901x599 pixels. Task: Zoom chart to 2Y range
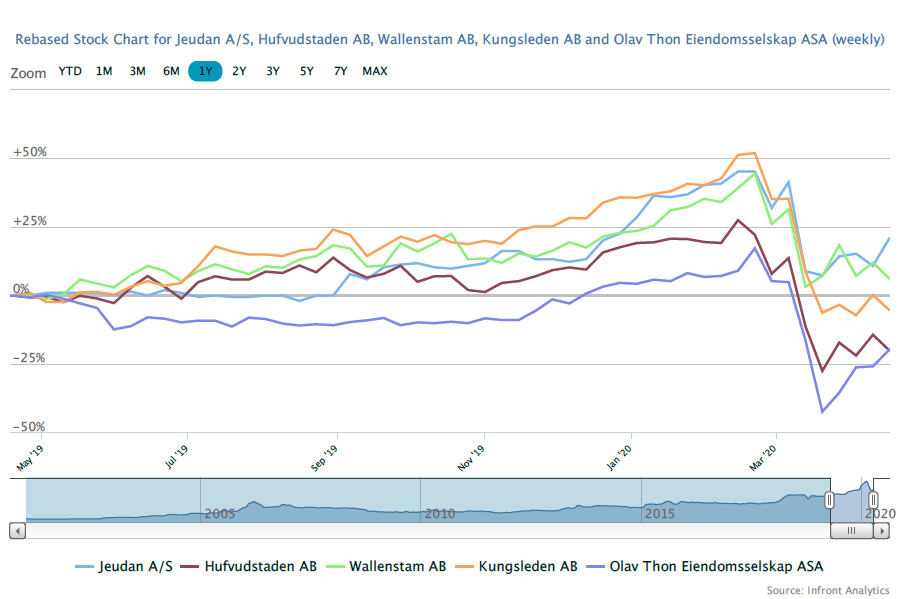click(239, 71)
